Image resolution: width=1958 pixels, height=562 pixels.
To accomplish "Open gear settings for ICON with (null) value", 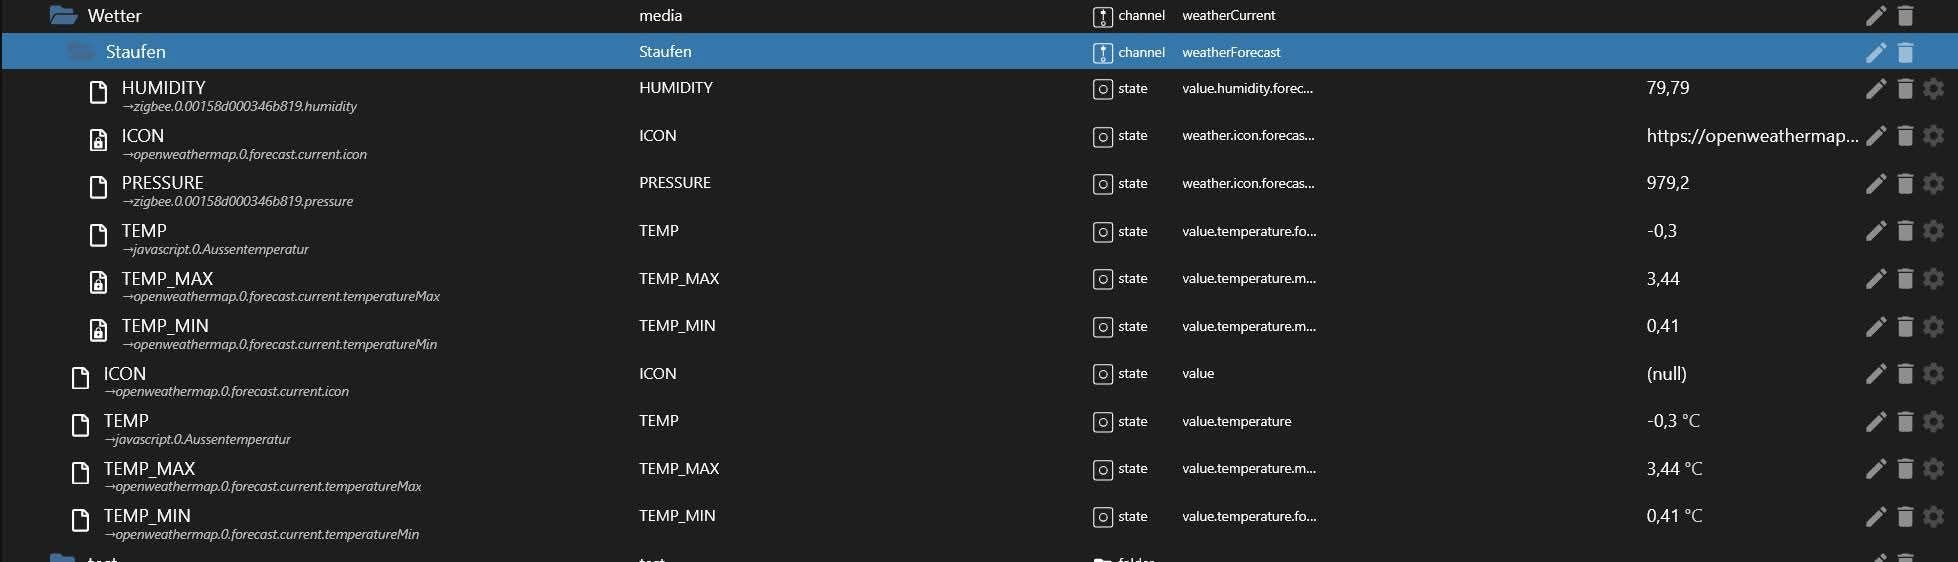I will 1934,374.
